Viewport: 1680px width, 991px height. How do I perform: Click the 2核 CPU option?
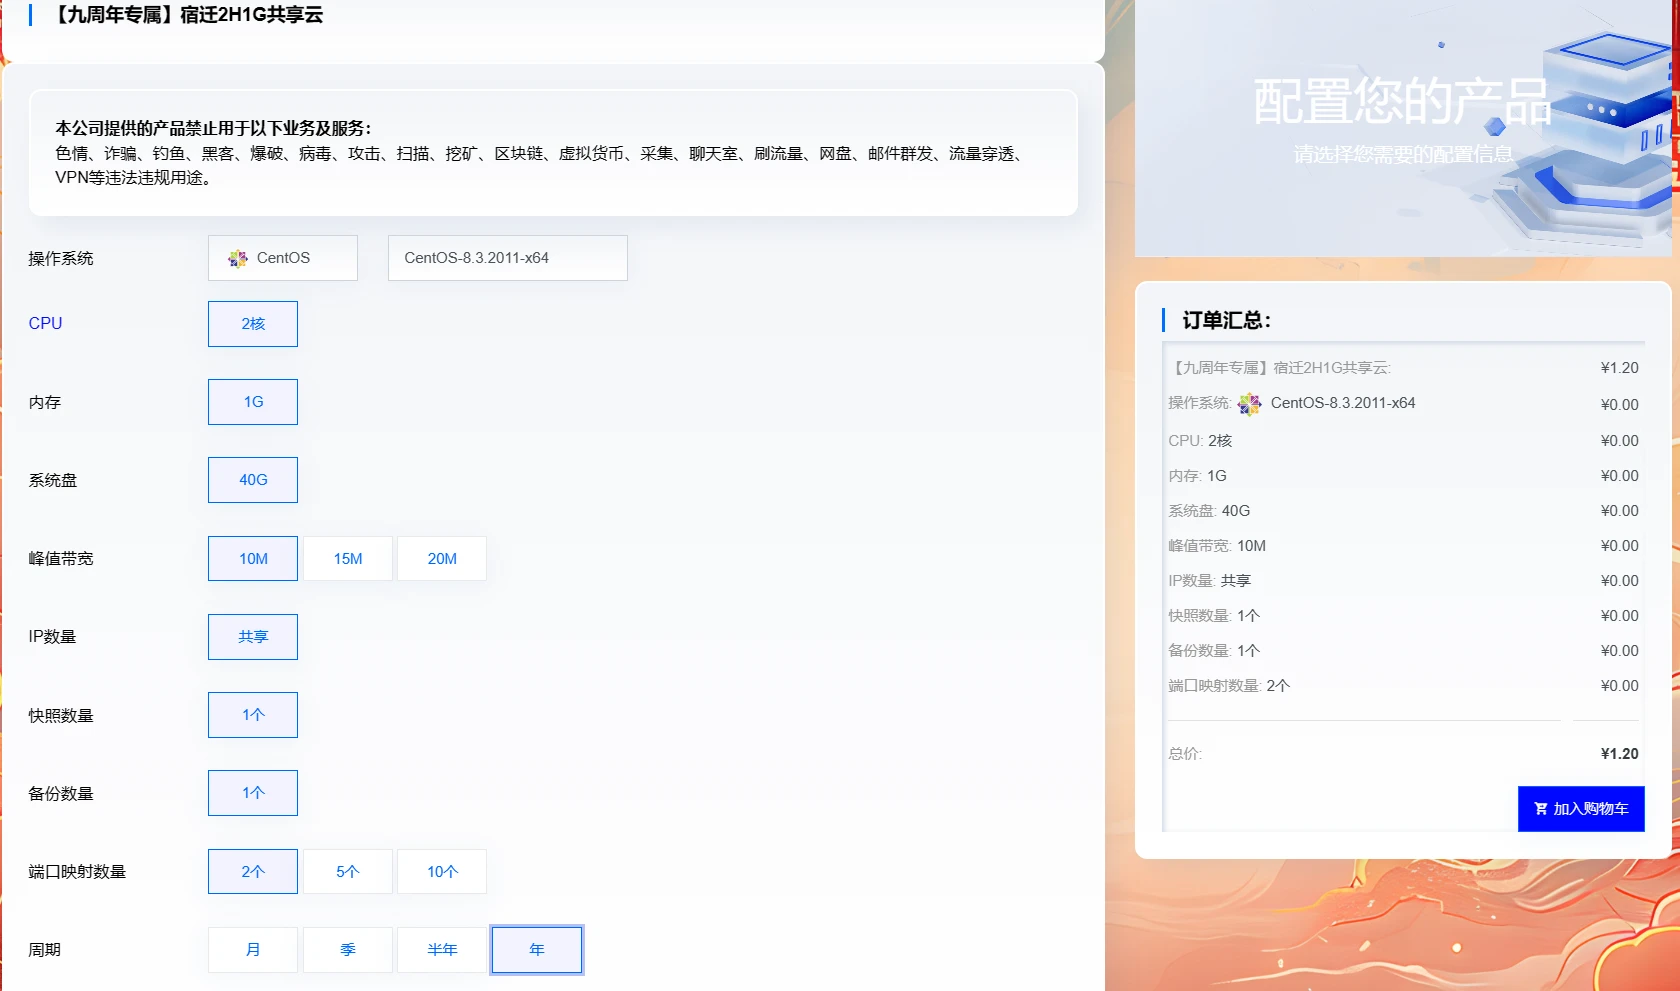[x=253, y=324]
